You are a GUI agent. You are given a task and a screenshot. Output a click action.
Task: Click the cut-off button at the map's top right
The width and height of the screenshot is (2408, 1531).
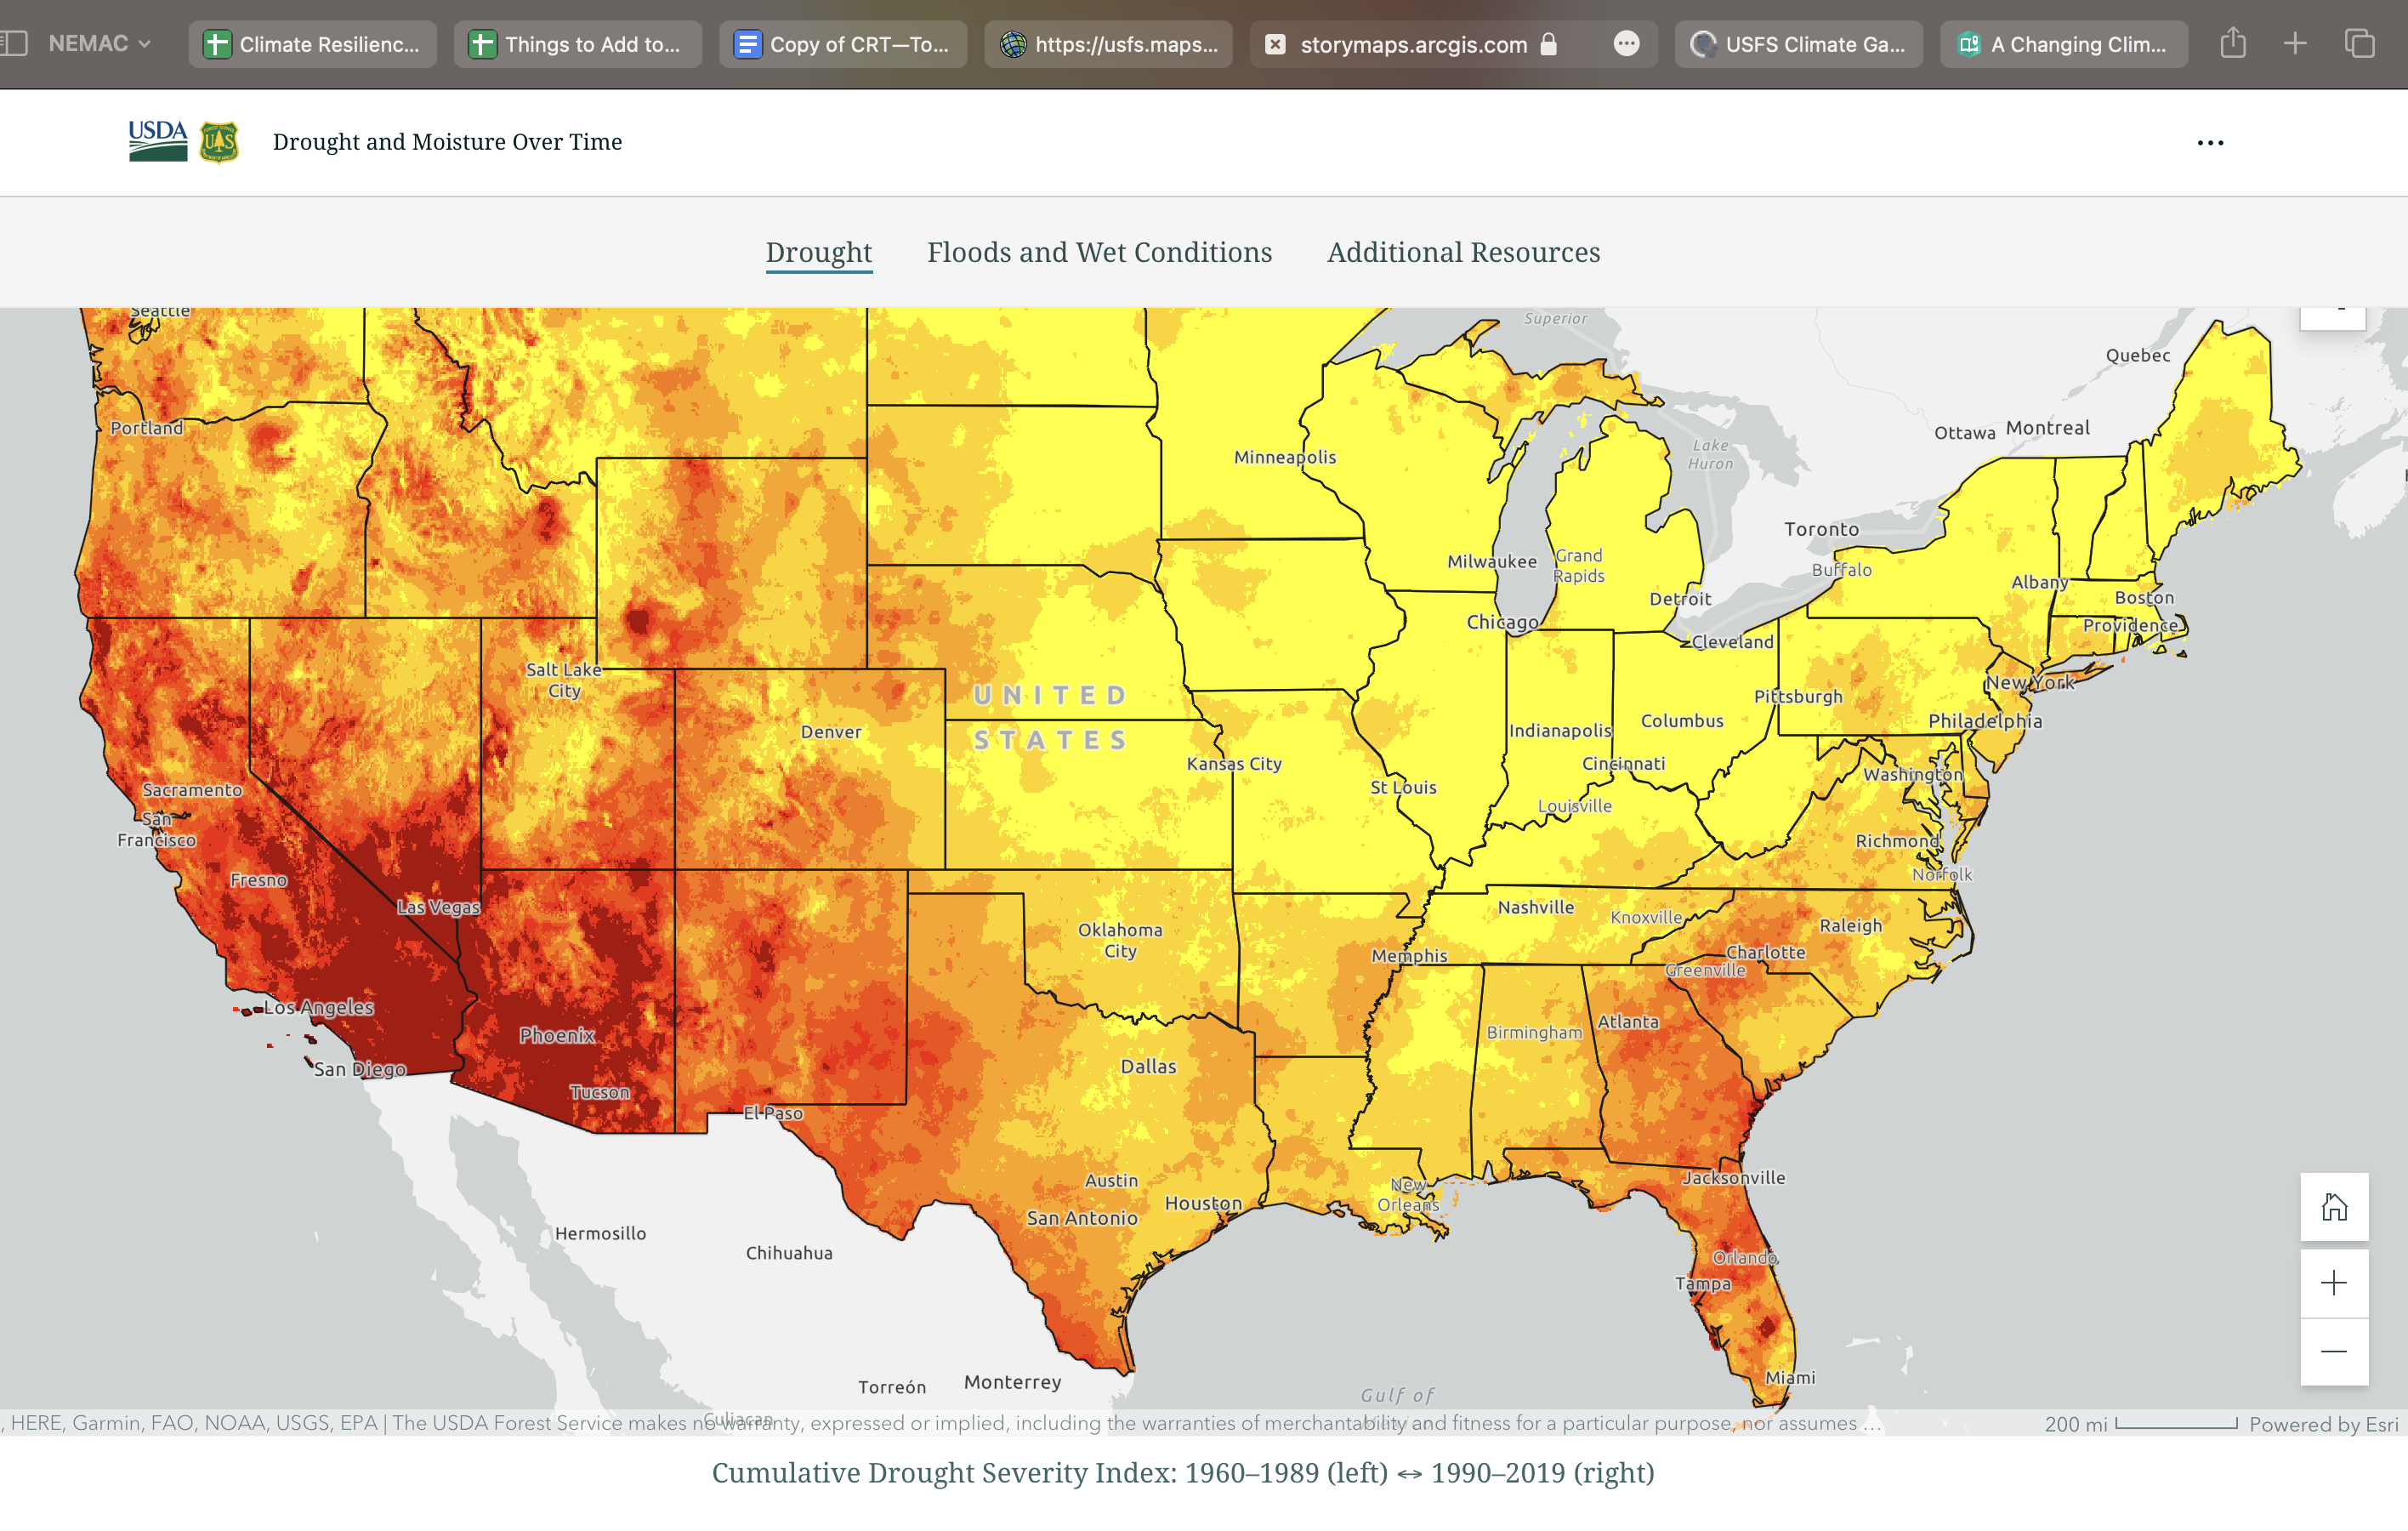[2333, 318]
